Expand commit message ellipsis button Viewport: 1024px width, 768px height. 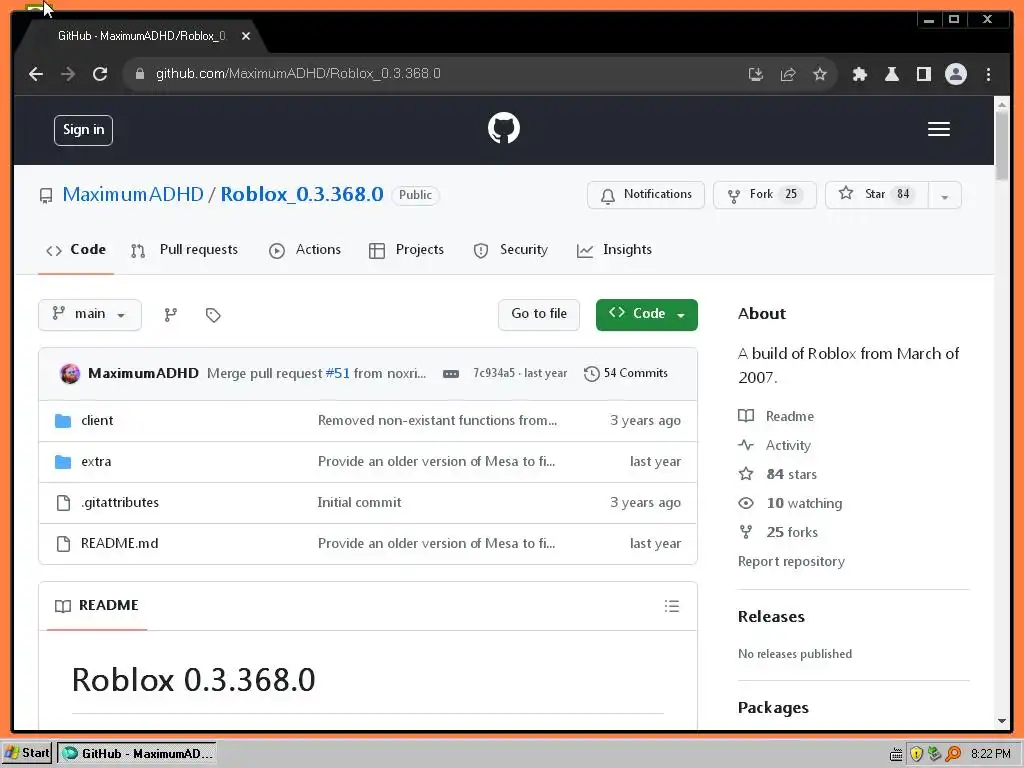tap(451, 374)
